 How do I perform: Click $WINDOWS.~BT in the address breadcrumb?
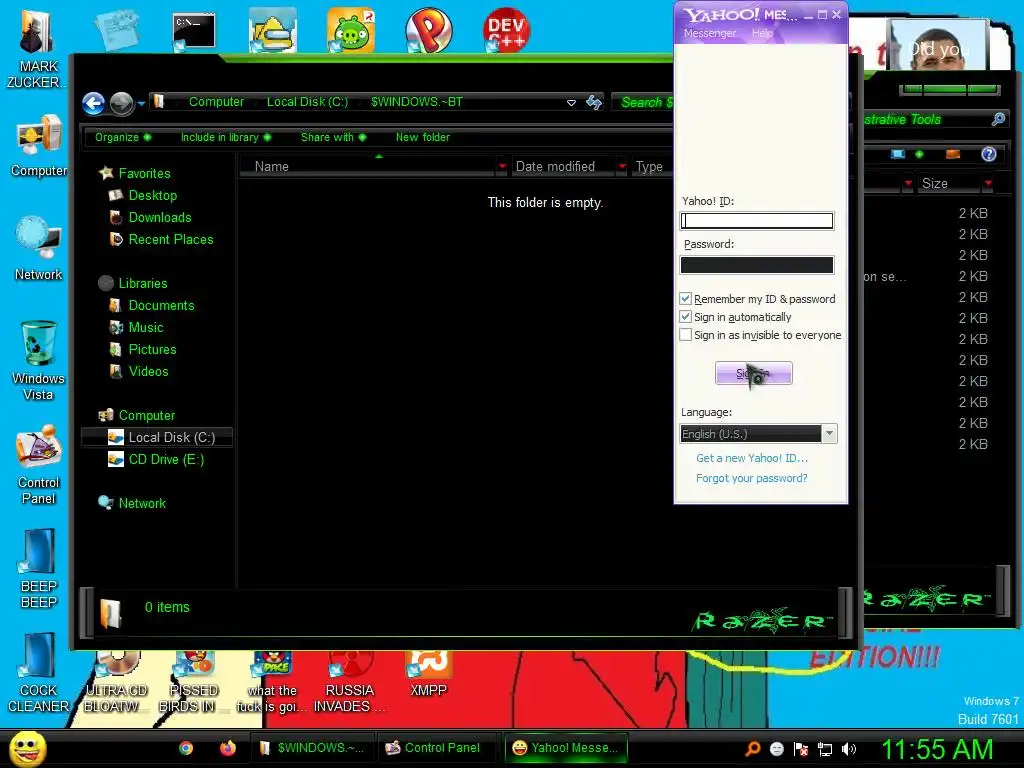click(x=417, y=102)
